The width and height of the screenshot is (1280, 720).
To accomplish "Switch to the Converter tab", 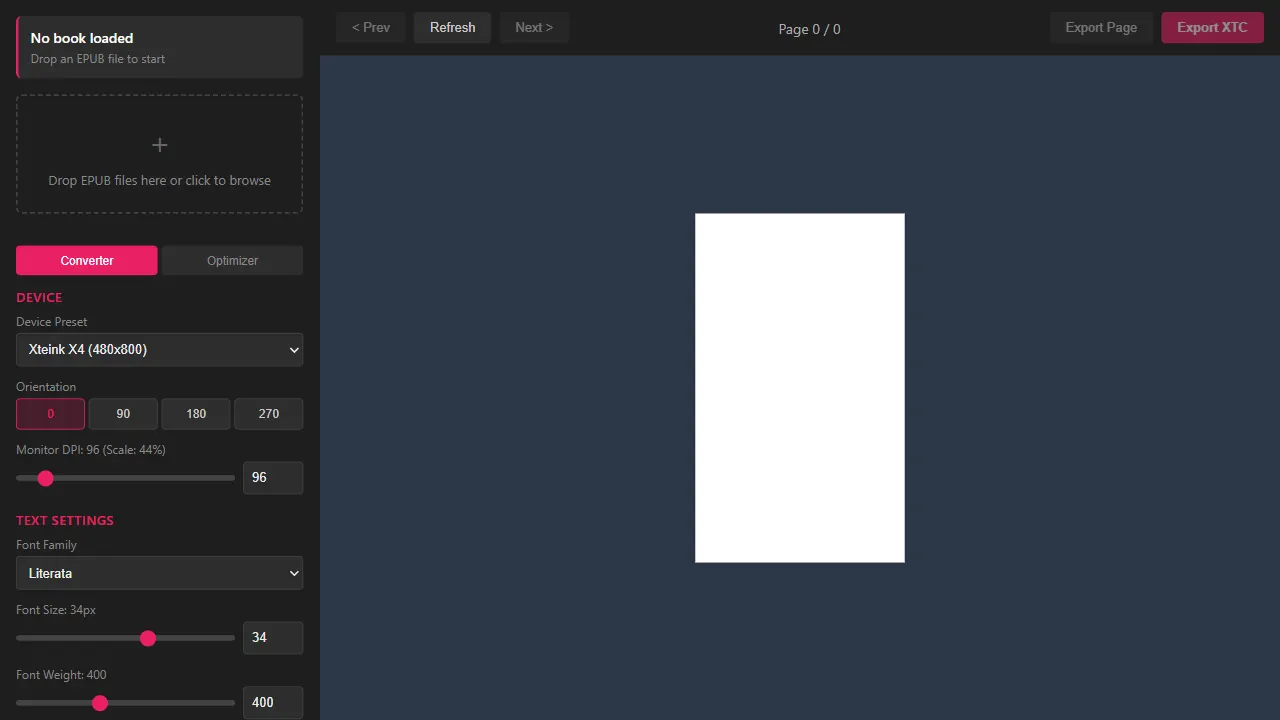I will point(87,260).
